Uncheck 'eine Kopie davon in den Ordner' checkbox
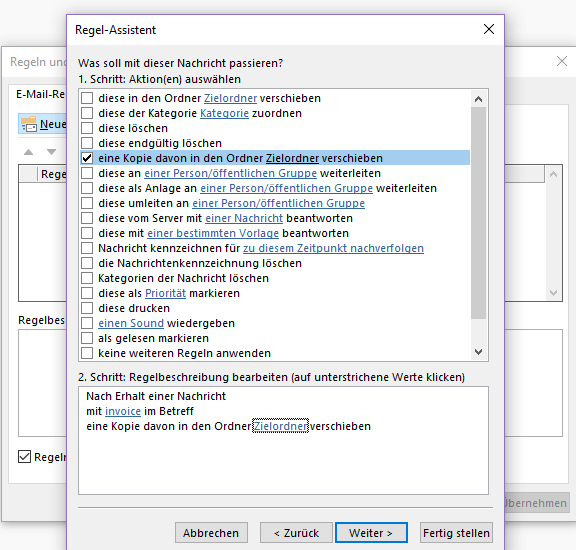Viewport: 576px width, 550px height. click(87, 158)
